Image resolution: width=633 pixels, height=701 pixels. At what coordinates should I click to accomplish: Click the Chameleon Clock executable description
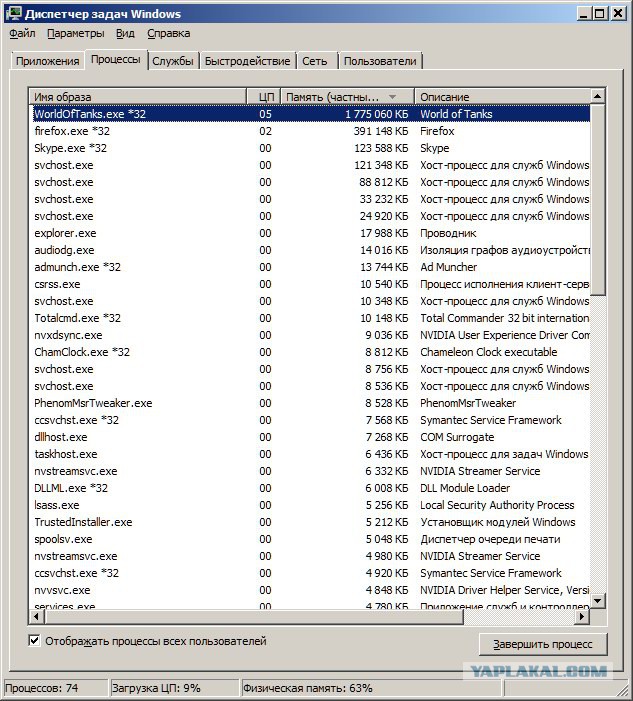coord(489,352)
